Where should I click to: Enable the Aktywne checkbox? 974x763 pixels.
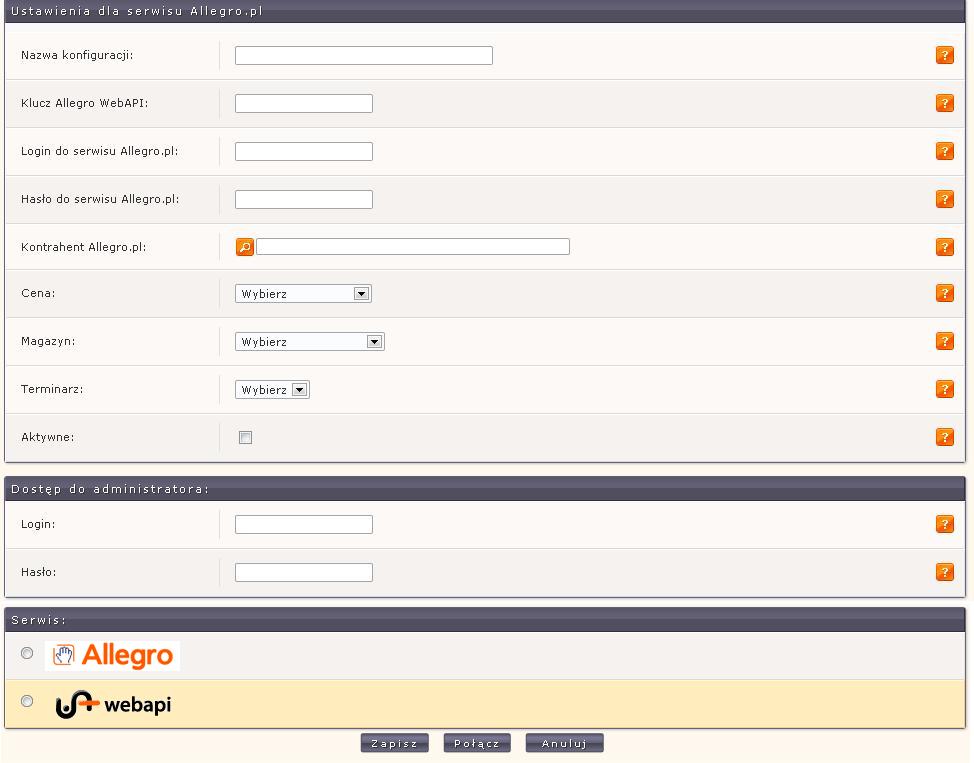point(246,438)
